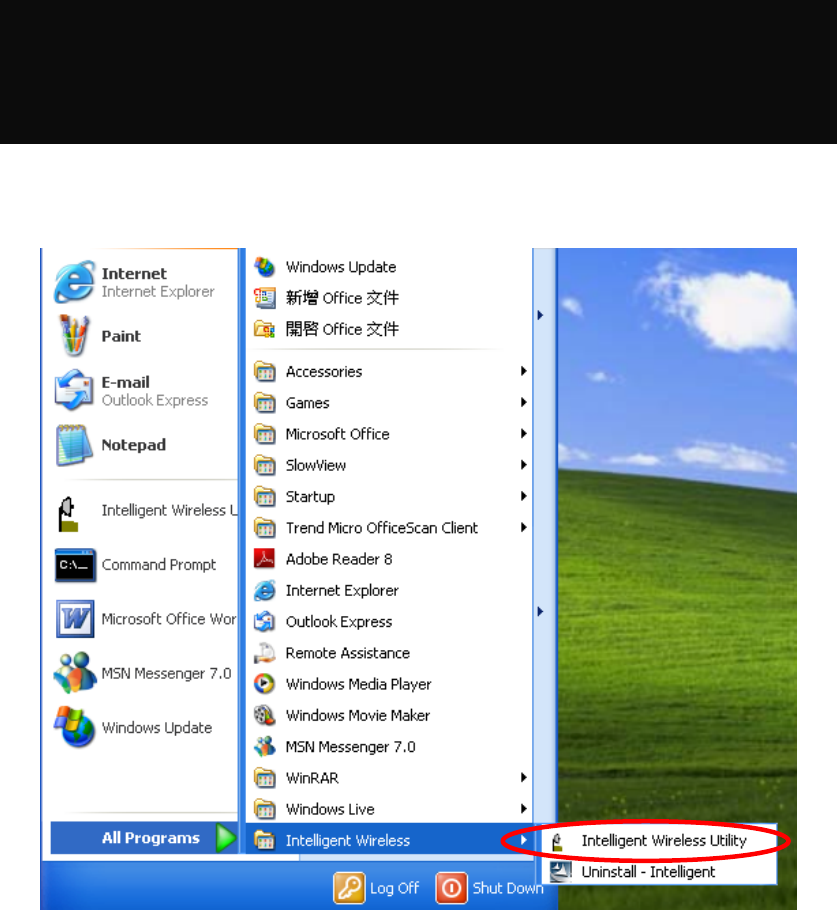The image size is (837, 910).
Task: Click the Internet Explorer icon in pinned list
Action: tap(74, 282)
